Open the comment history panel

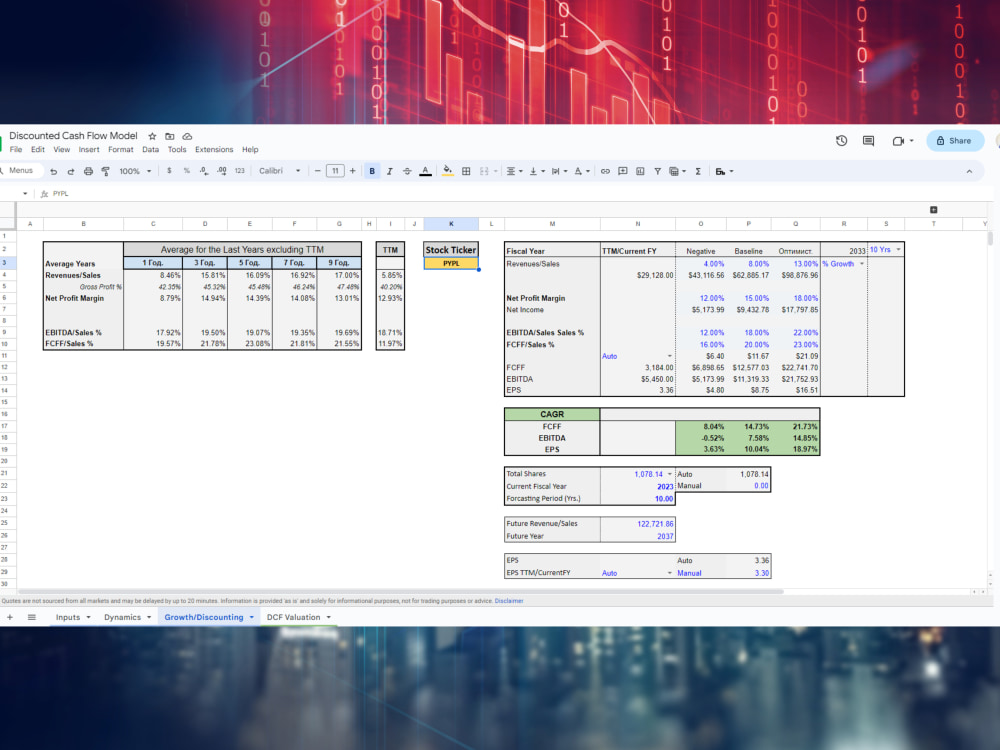pos(868,140)
